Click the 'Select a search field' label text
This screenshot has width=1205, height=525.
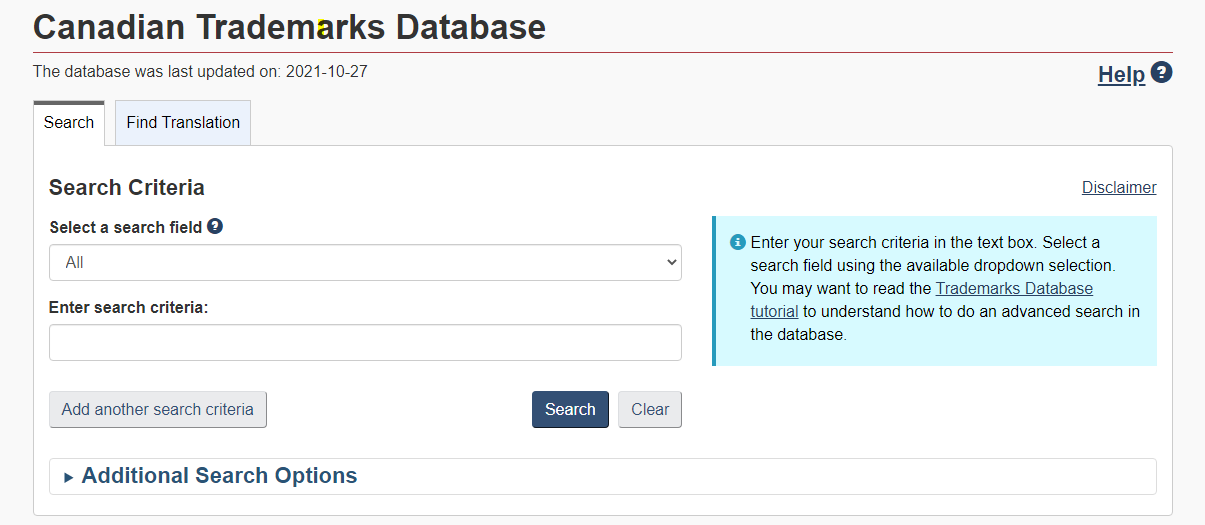(x=125, y=228)
